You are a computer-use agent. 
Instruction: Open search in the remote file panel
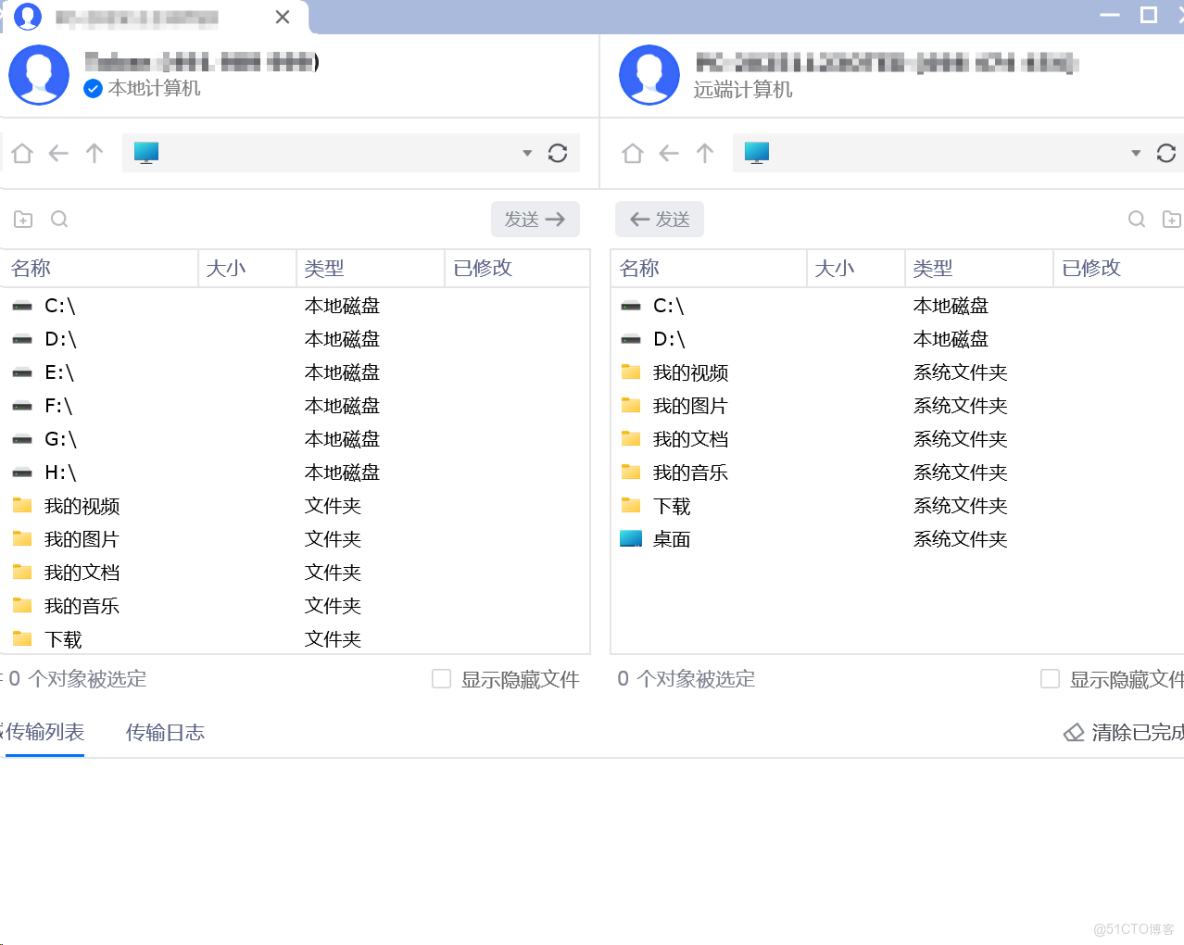click(x=1136, y=218)
